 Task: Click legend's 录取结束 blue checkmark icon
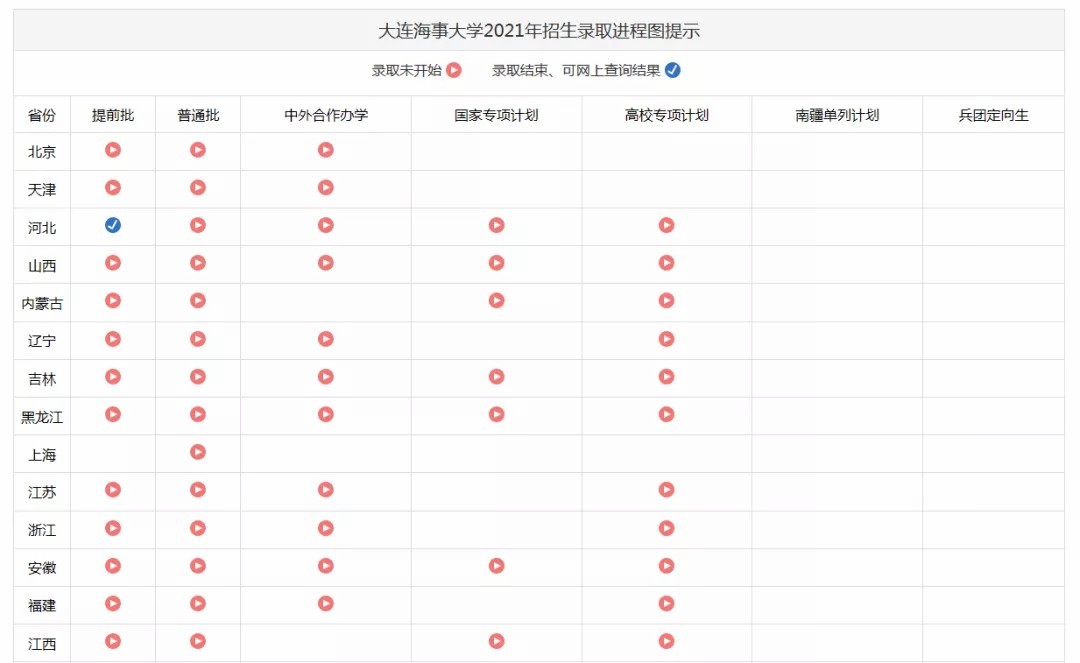671,70
